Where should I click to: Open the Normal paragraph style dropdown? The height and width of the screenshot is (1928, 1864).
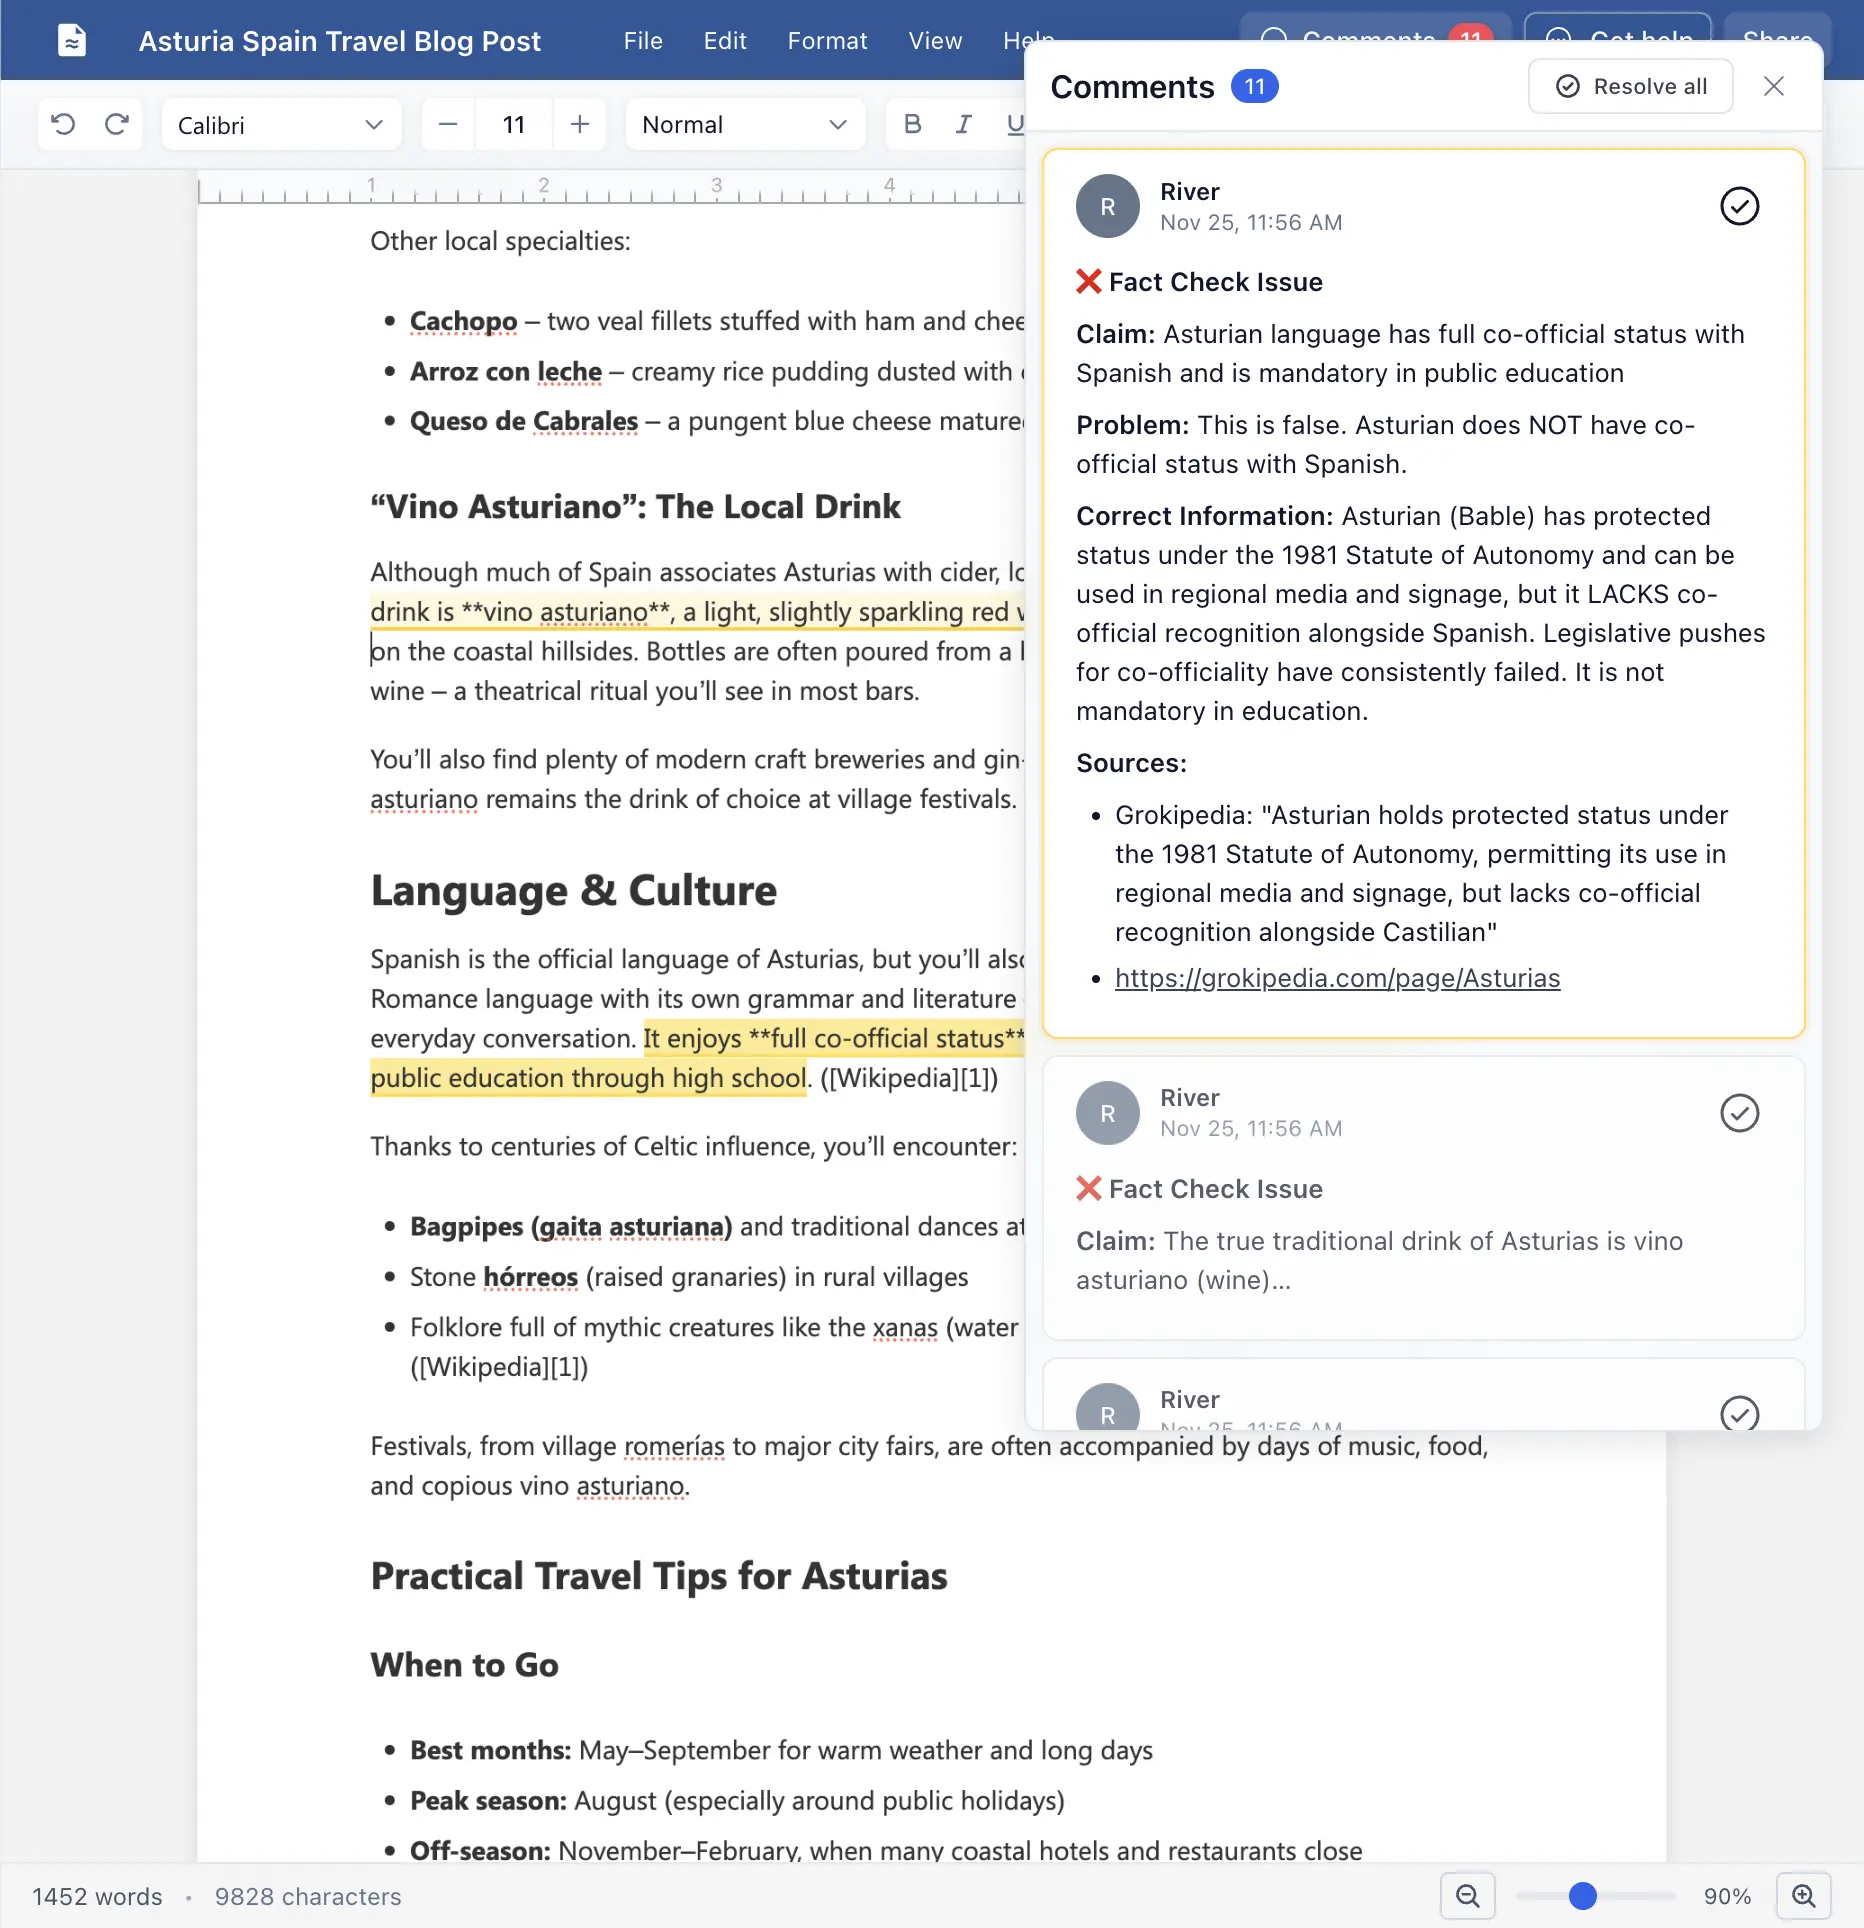745,125
